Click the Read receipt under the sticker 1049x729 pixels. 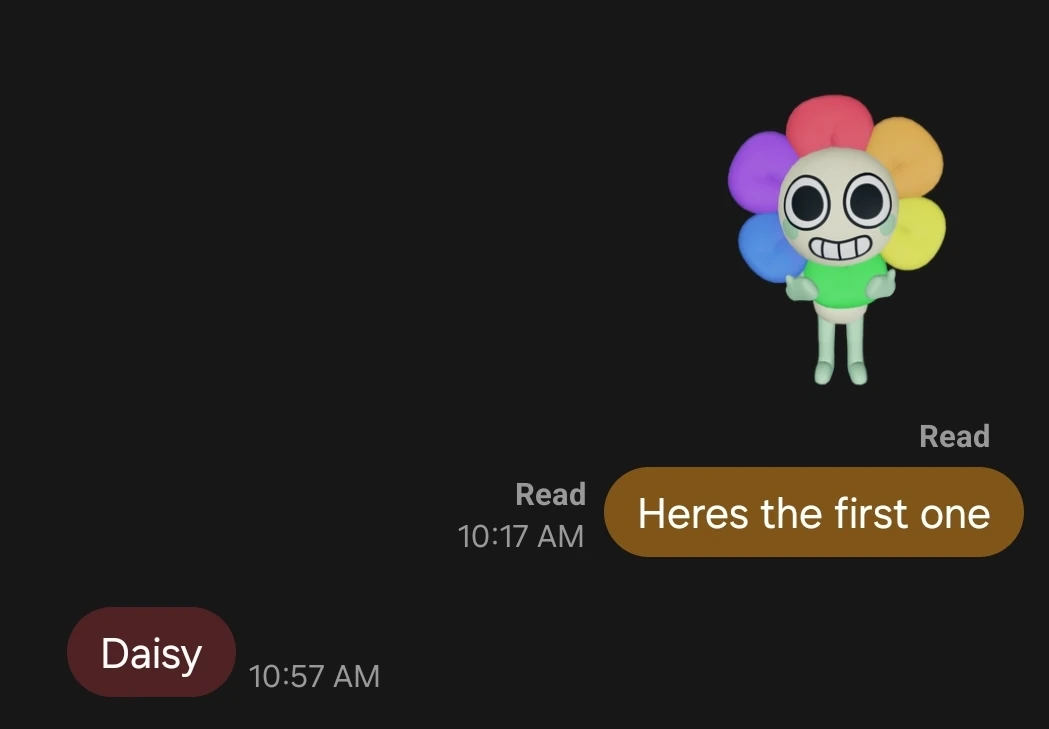pyautogui.click(x=954, y=437)
